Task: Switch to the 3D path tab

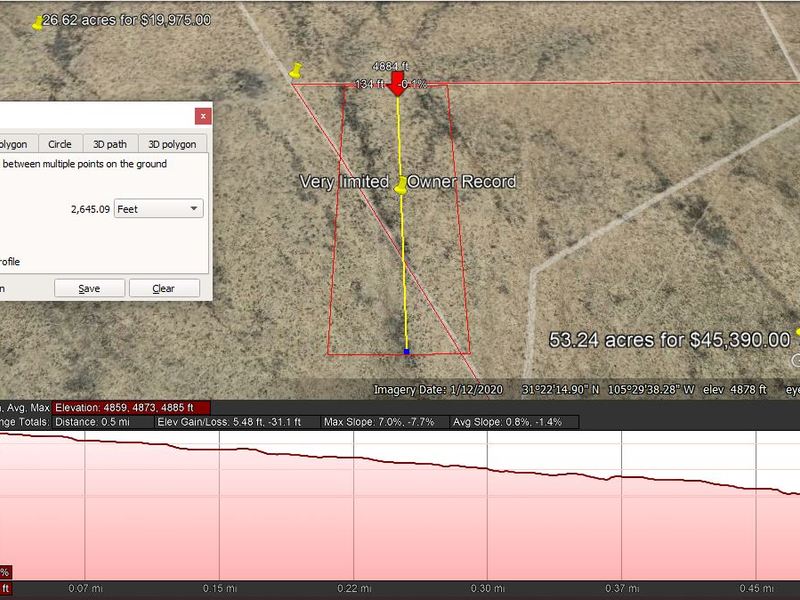Action: [110, 143]
